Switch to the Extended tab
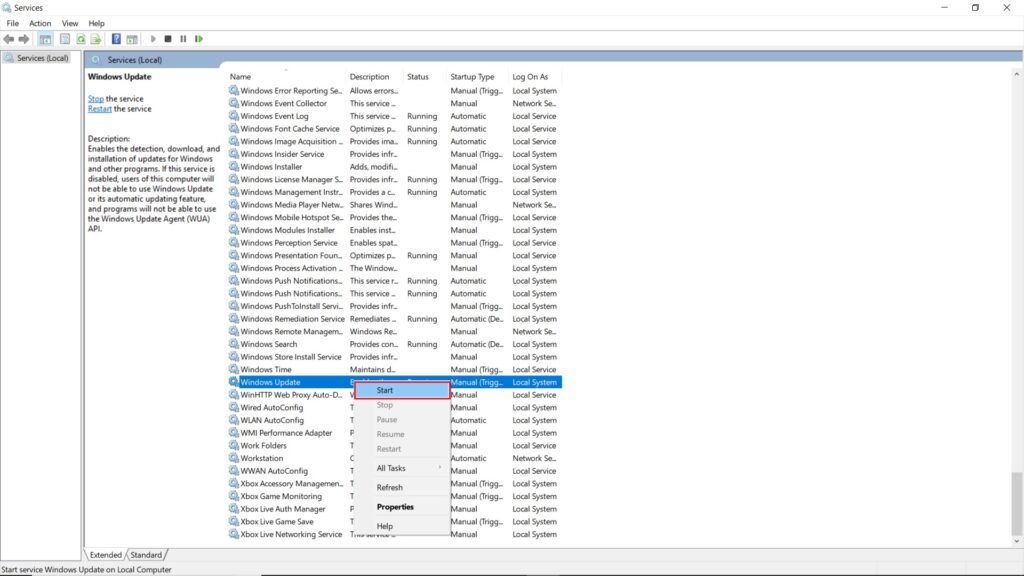The width and height of the screenshot is (1024, 576). (x=106, y=555)
